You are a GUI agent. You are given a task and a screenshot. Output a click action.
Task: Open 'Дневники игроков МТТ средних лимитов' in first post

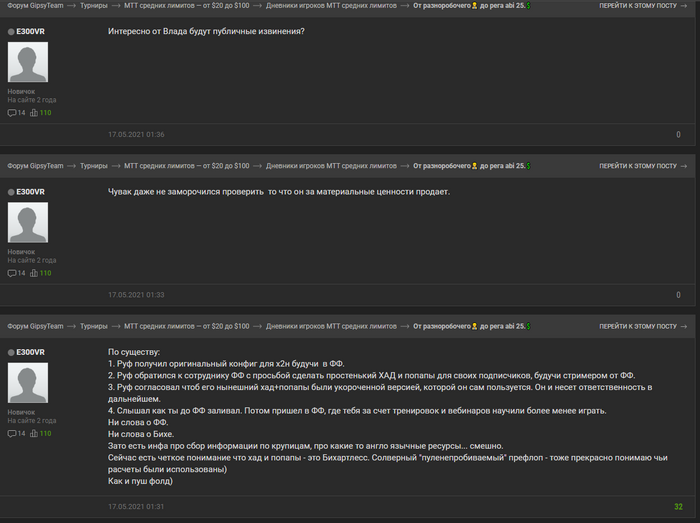click(331, 6)
